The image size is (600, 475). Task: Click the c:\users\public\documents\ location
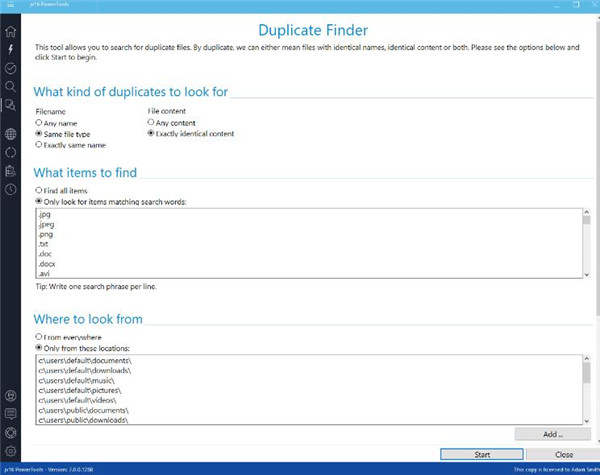pyautogui.click(x=83, y=410)
